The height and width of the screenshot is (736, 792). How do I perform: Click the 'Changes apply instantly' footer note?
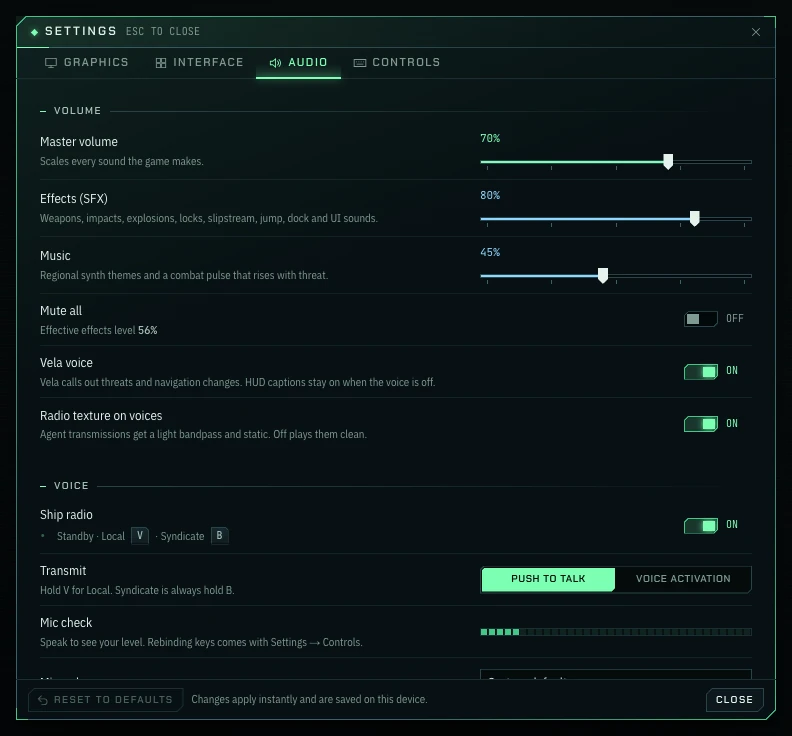[309, 700]
